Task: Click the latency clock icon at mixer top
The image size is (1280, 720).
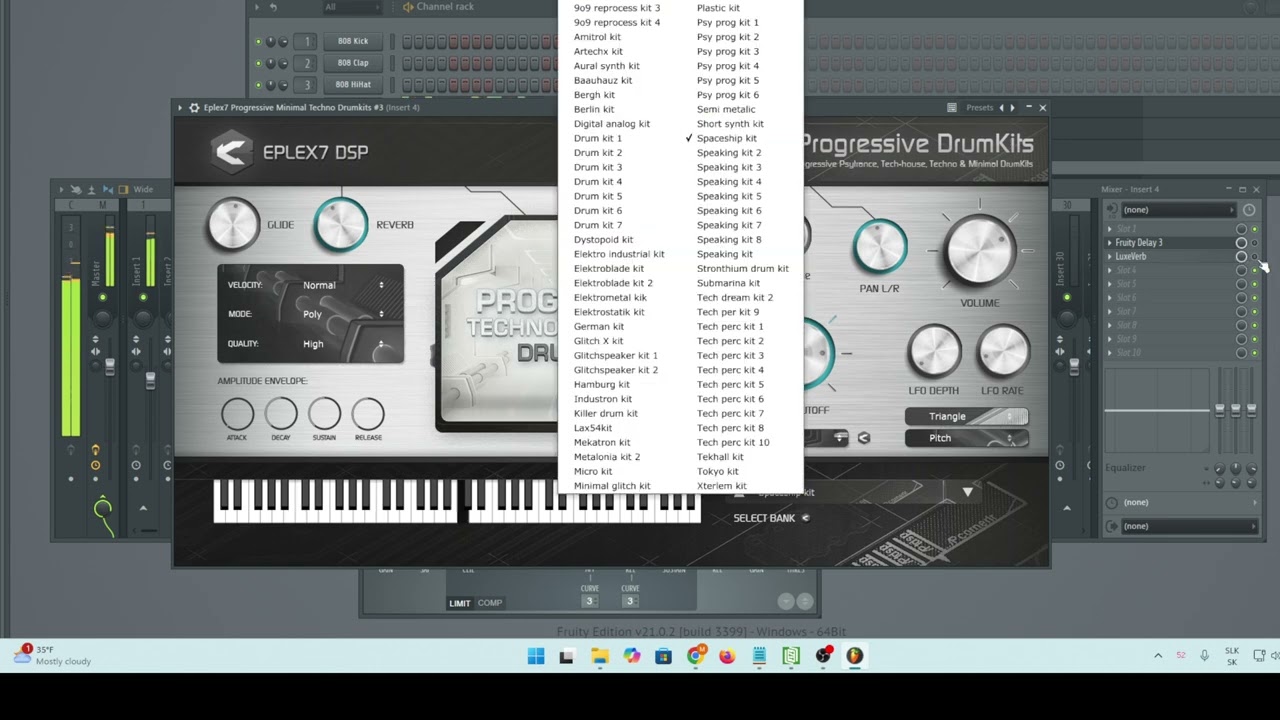Action: click(1249, 210)
